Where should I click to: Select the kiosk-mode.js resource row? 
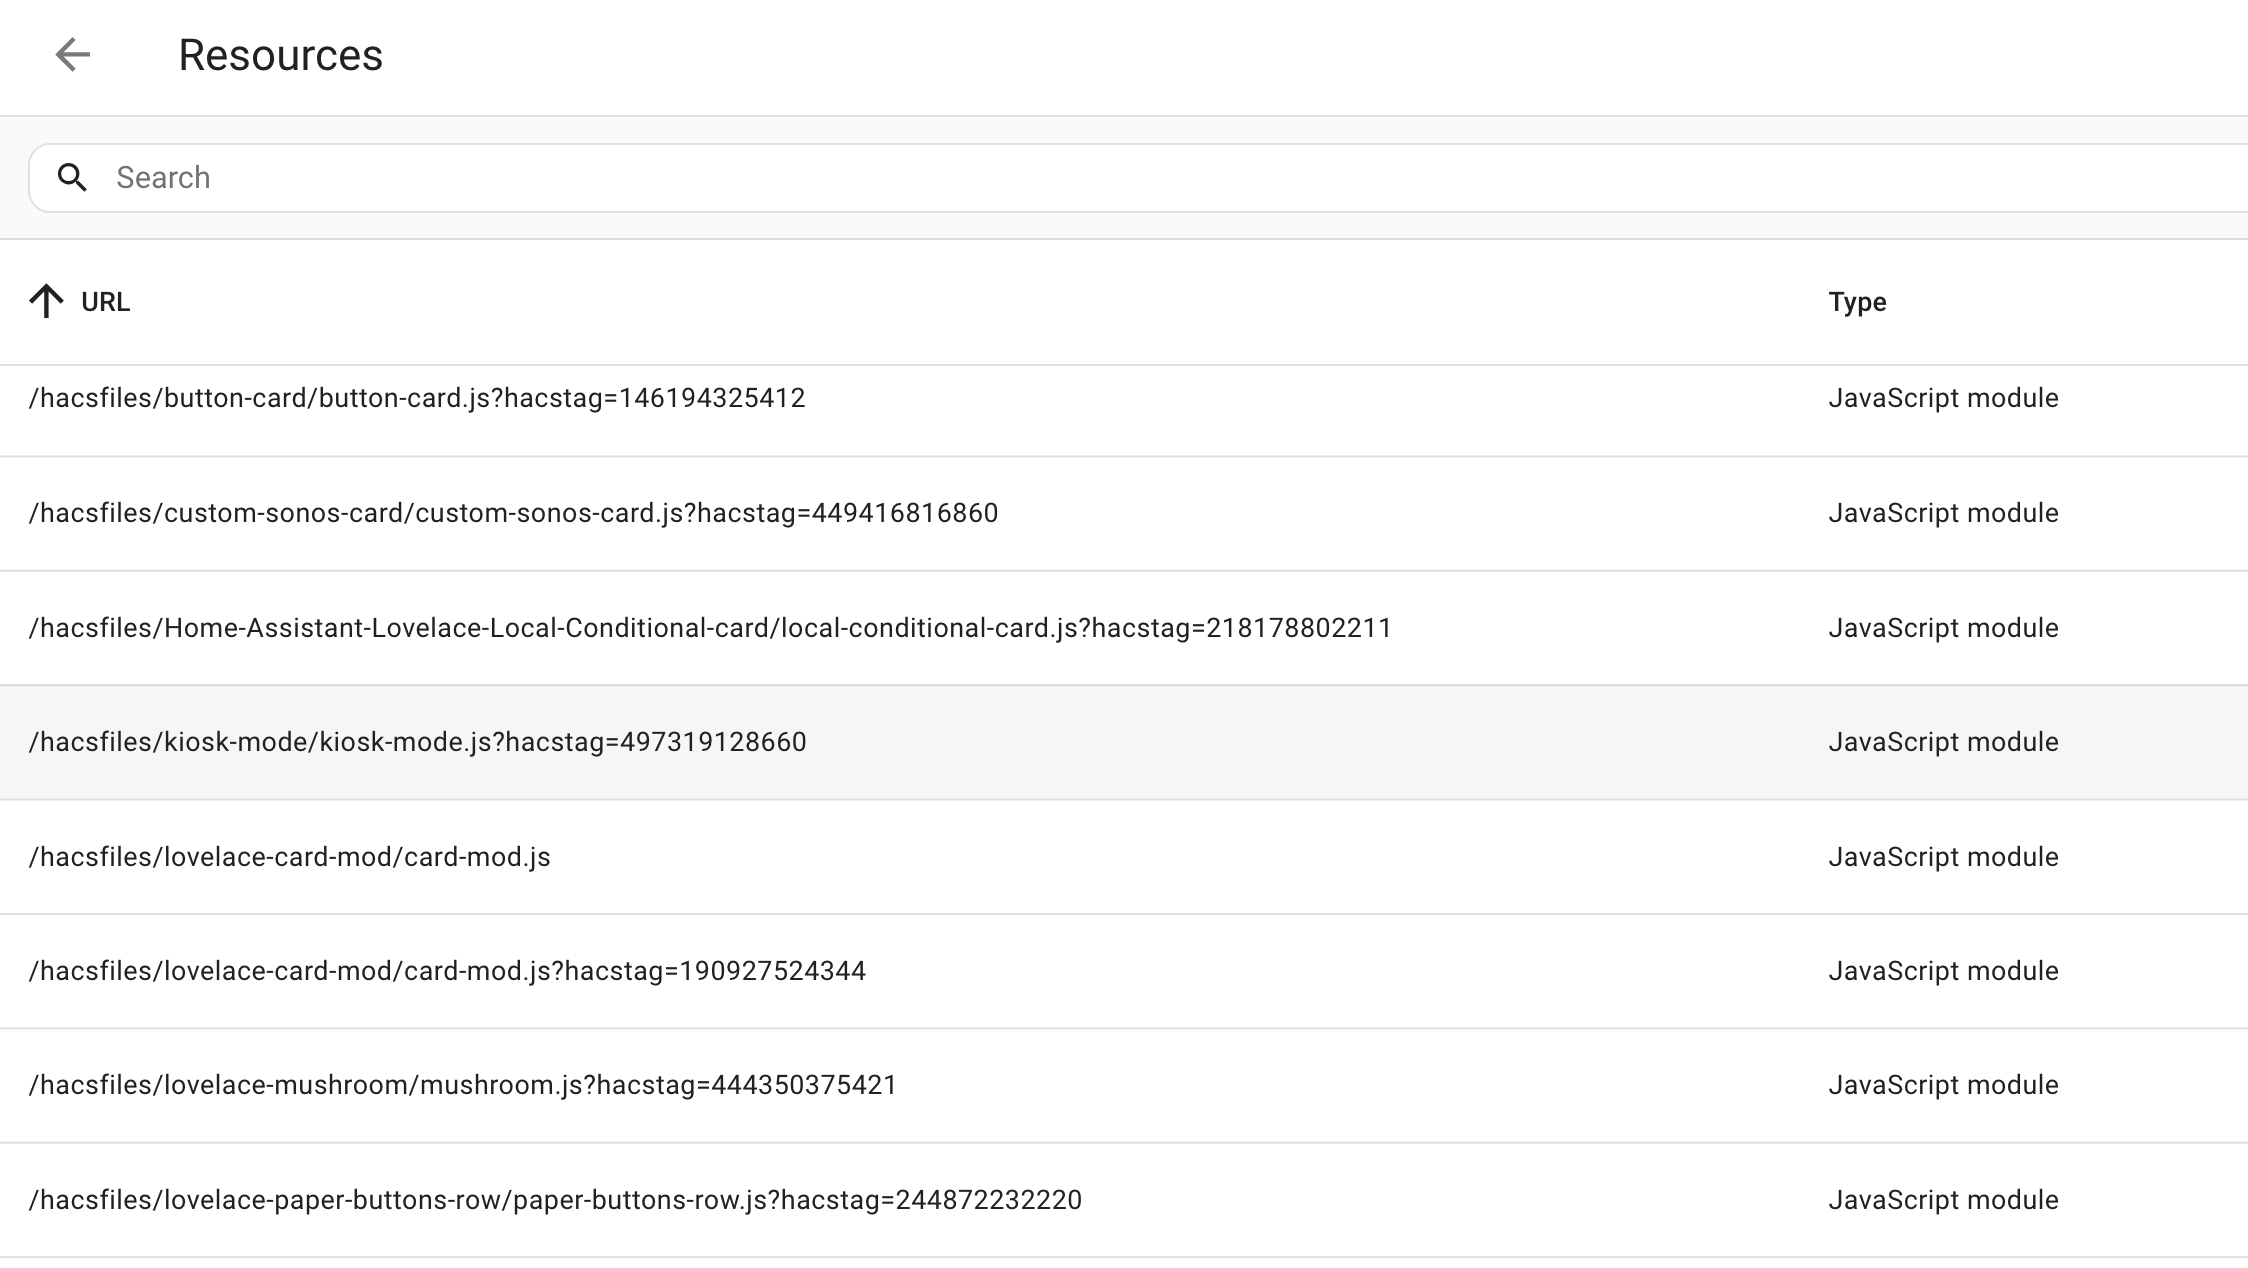tap(417, 742)
